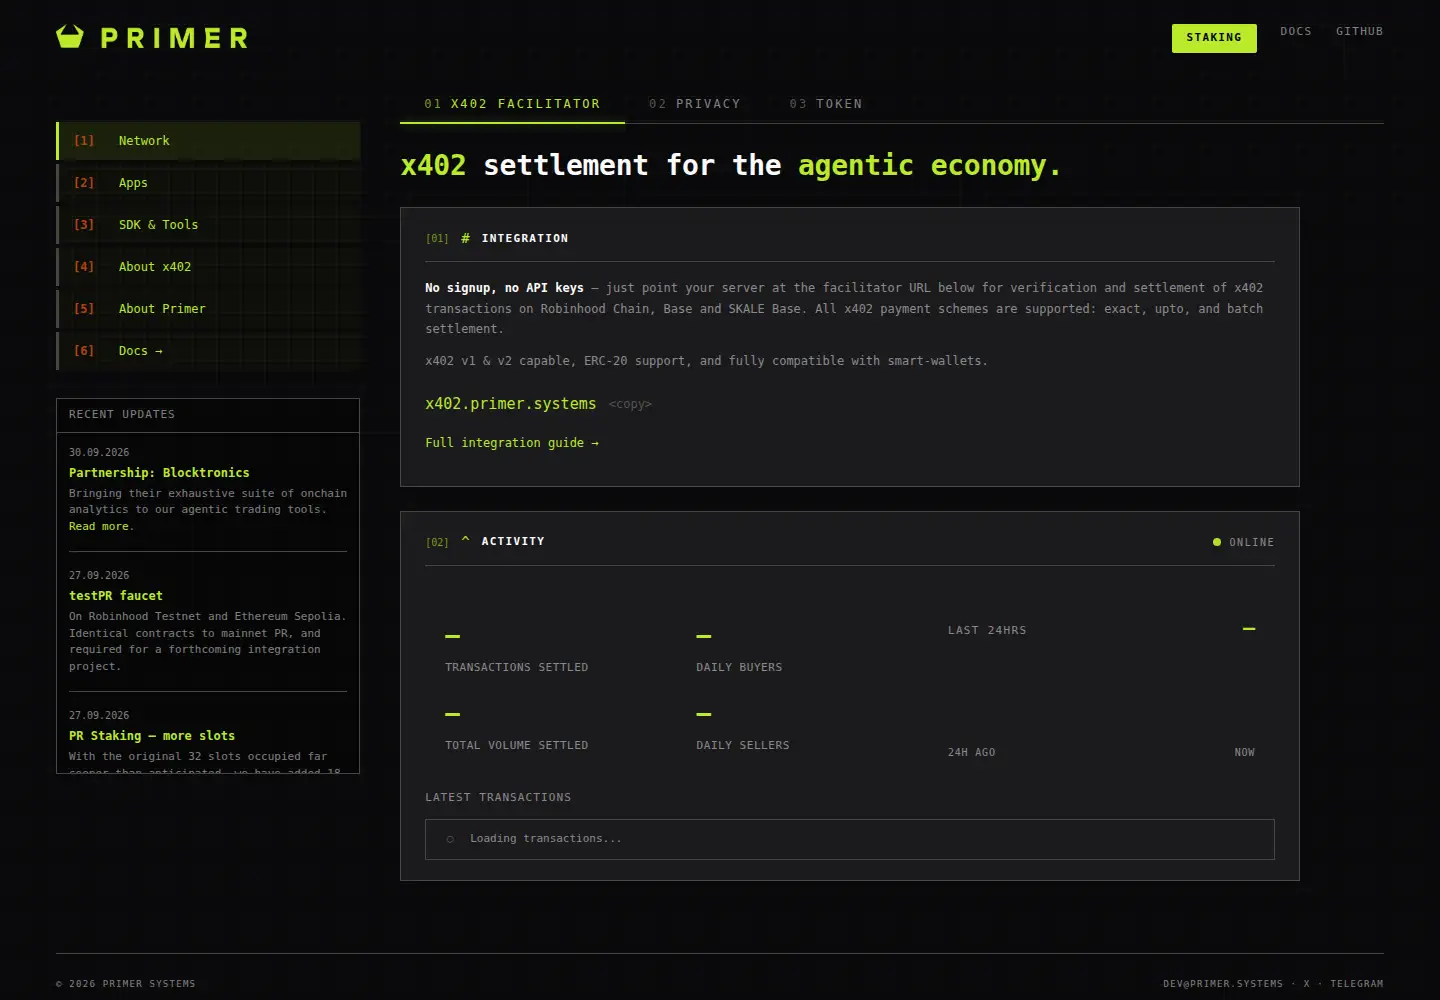
Task: Click the loading spinner icon
Action: click(x=450, y=839)
